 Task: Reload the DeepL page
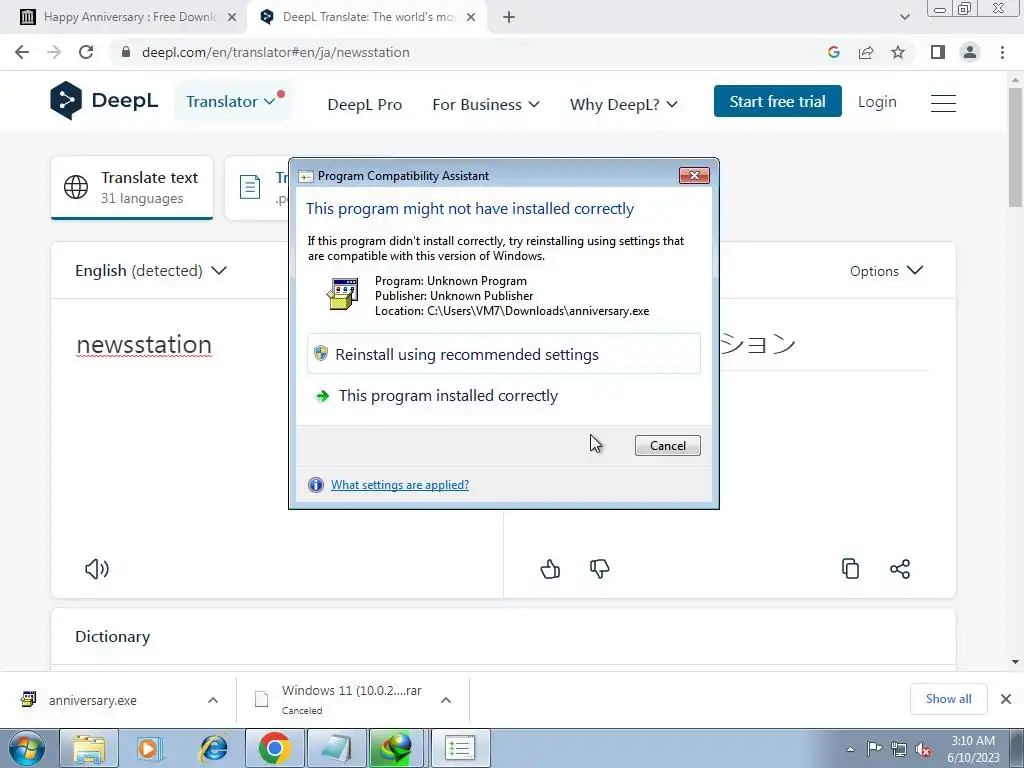click(86, 52)
